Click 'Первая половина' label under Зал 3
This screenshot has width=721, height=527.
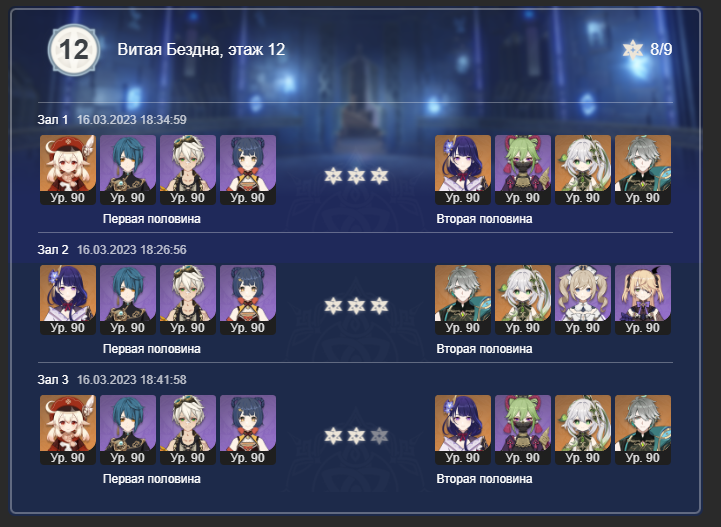point(152,479)
